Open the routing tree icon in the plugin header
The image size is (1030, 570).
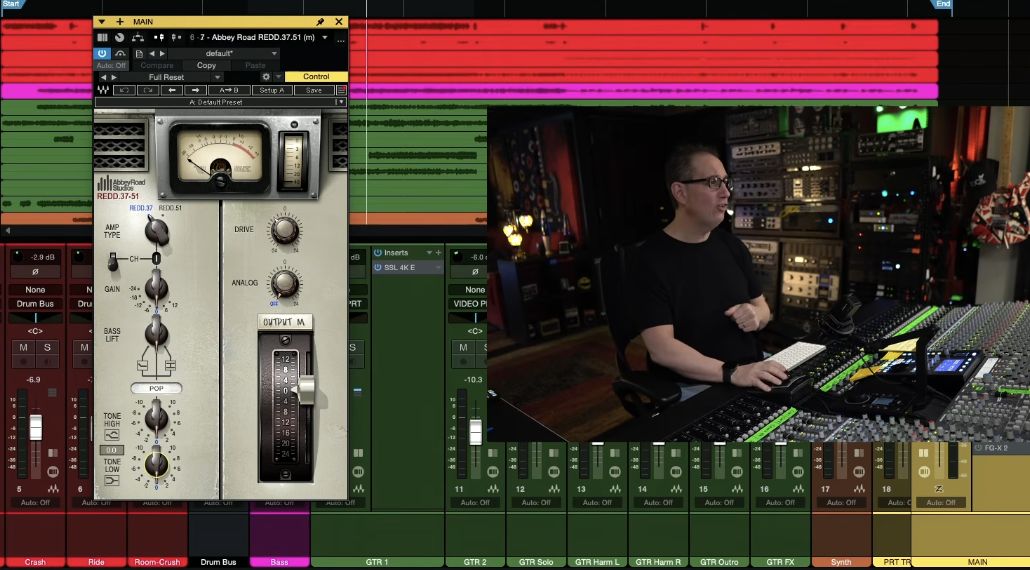click(x=137, y=37)
